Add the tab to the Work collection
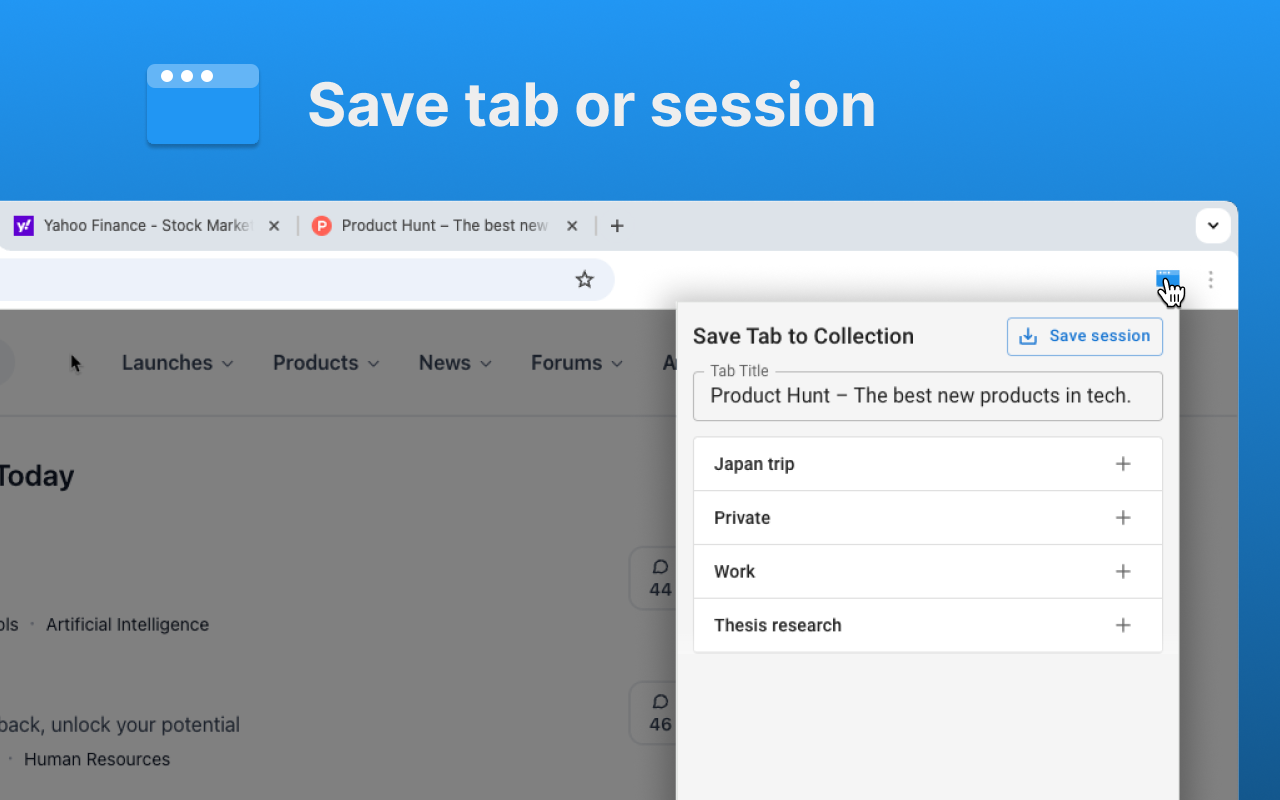The image size is (1280, 800). tap(1123, 571)
